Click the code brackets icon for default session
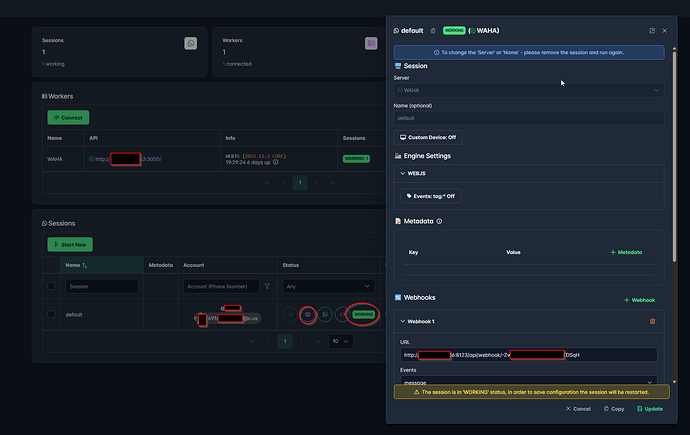Screen dimensions: 690x435 coord(342,314)
